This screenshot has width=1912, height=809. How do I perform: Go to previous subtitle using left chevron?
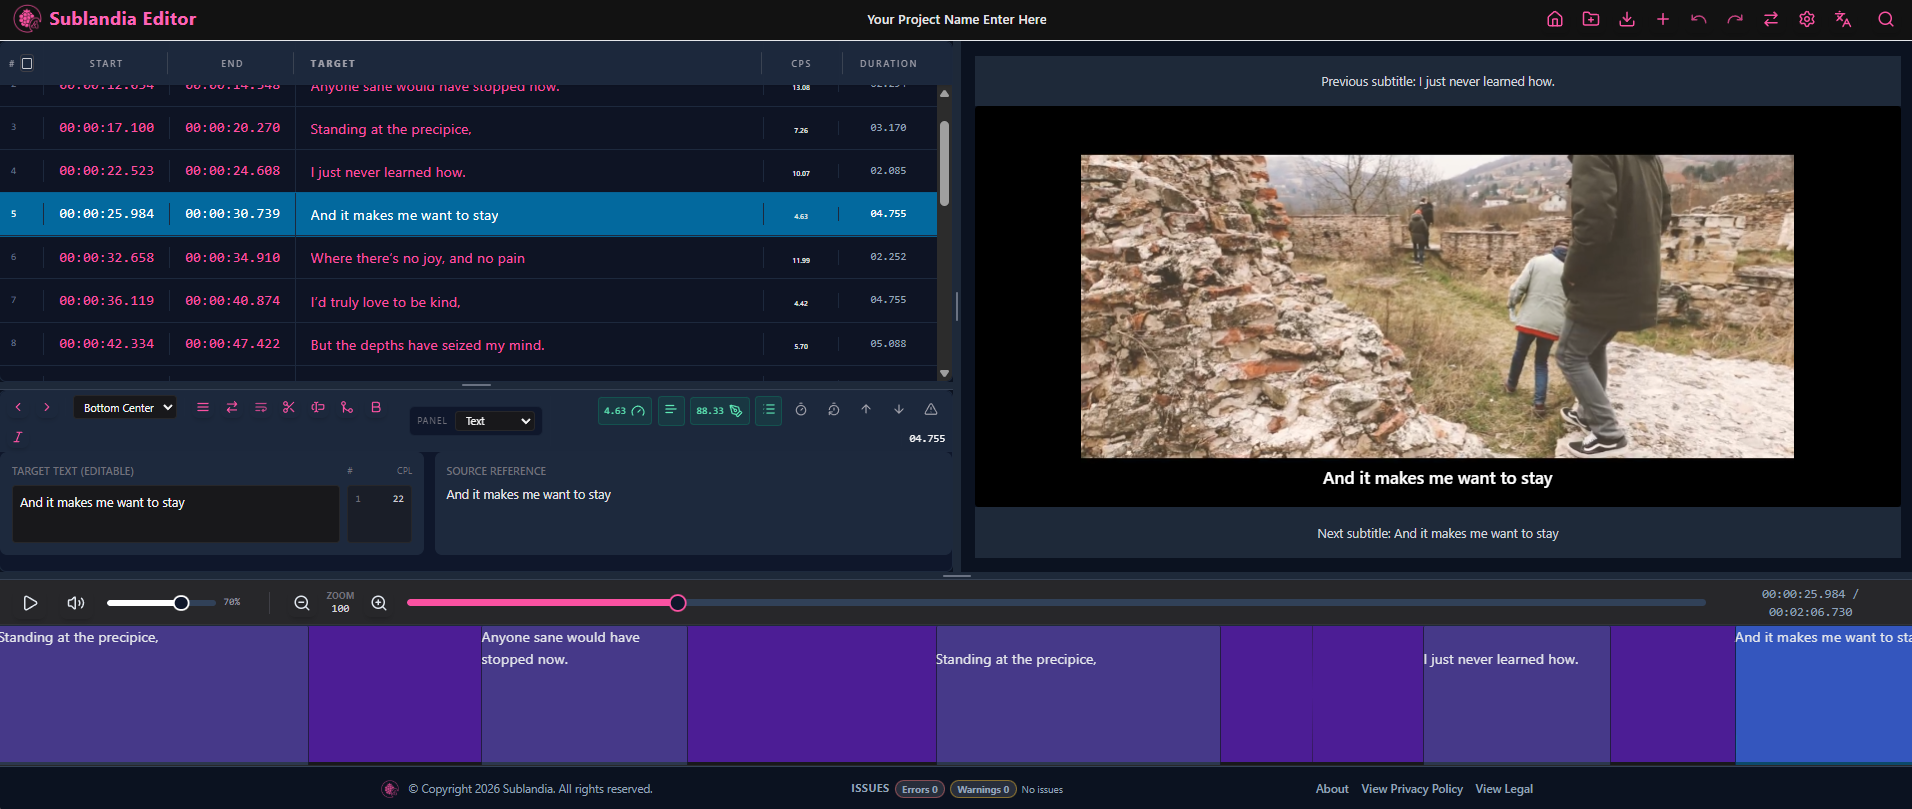pos(18,407)
